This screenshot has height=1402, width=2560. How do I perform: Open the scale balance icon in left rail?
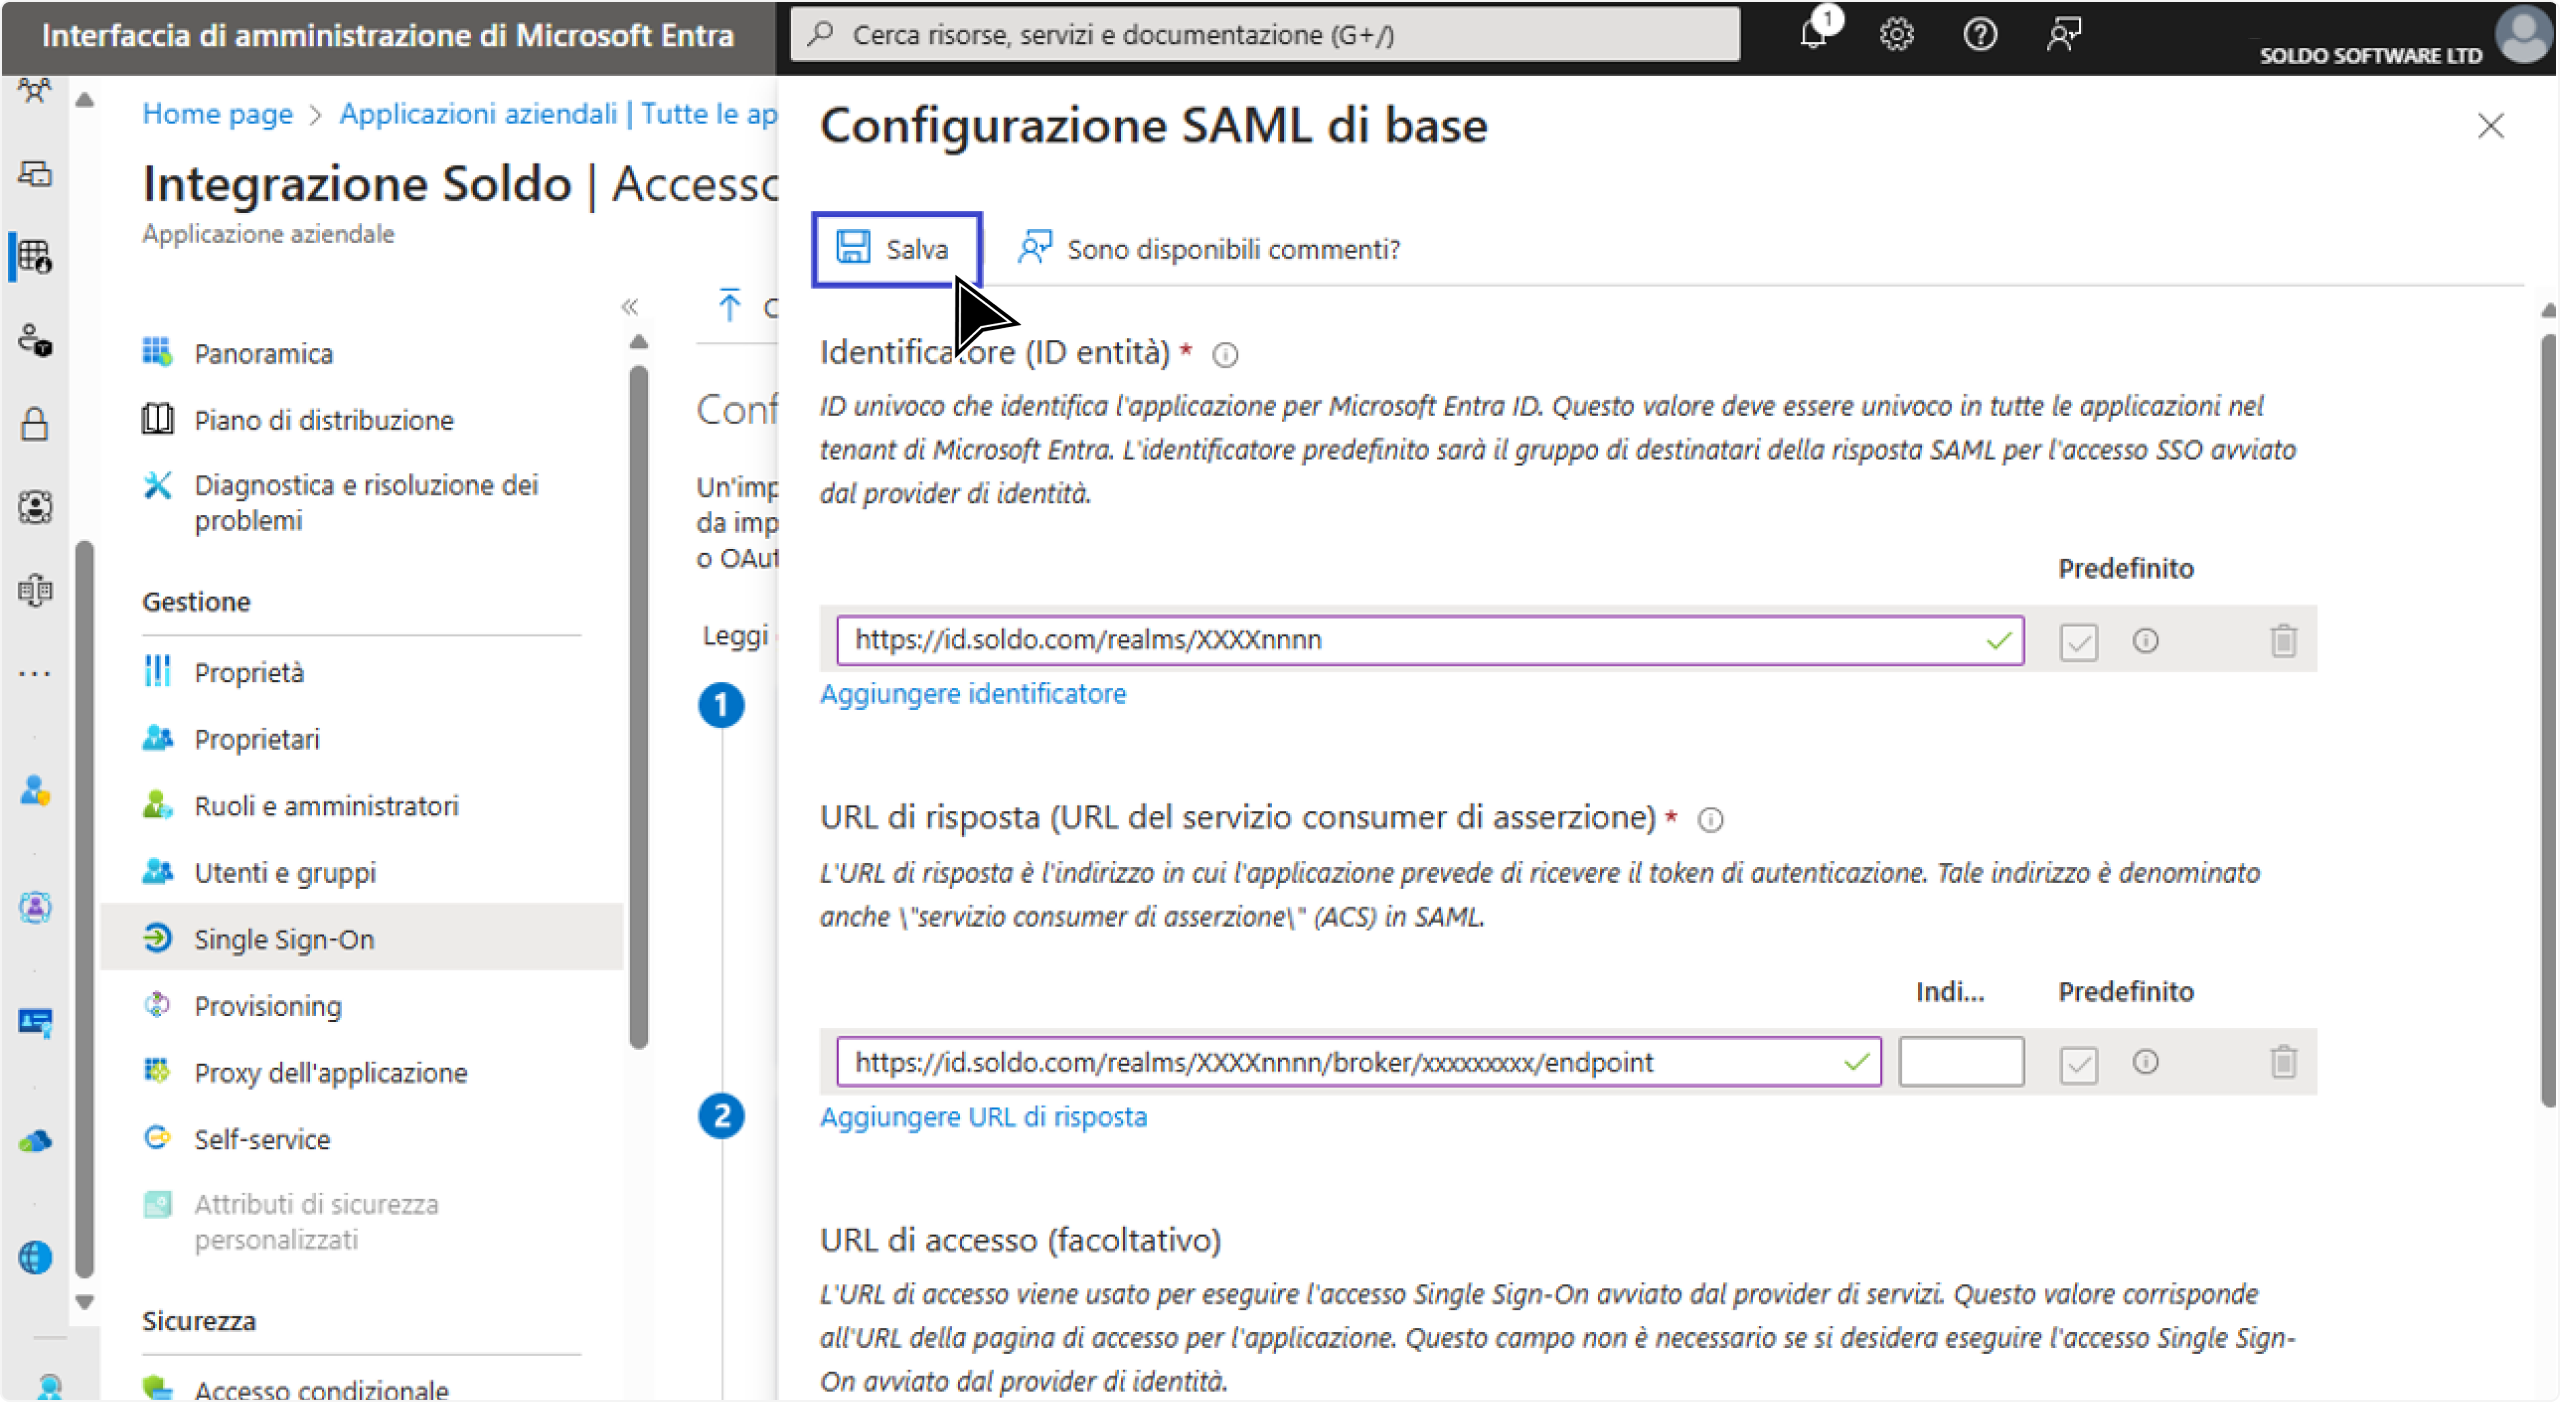tap(35, 591)
